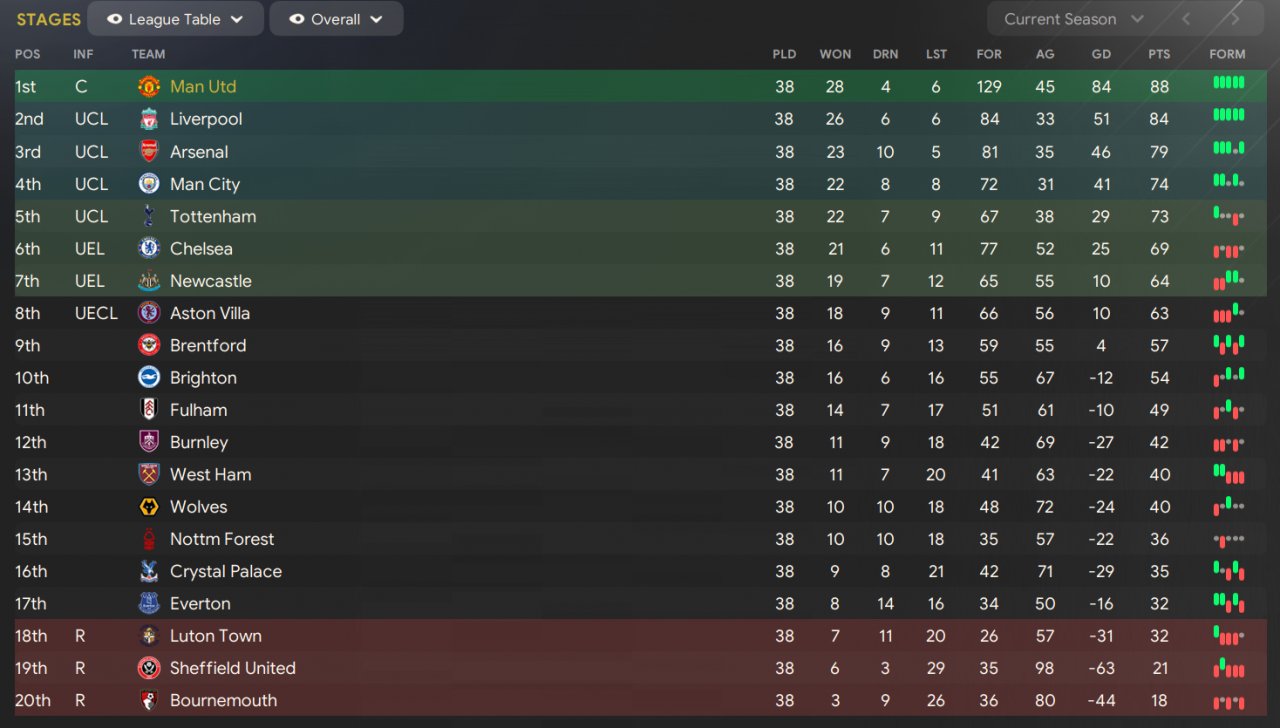The image size is (1280, 728).
Task: Click the eye icon beside Overall
Action: tap(297, 19)
